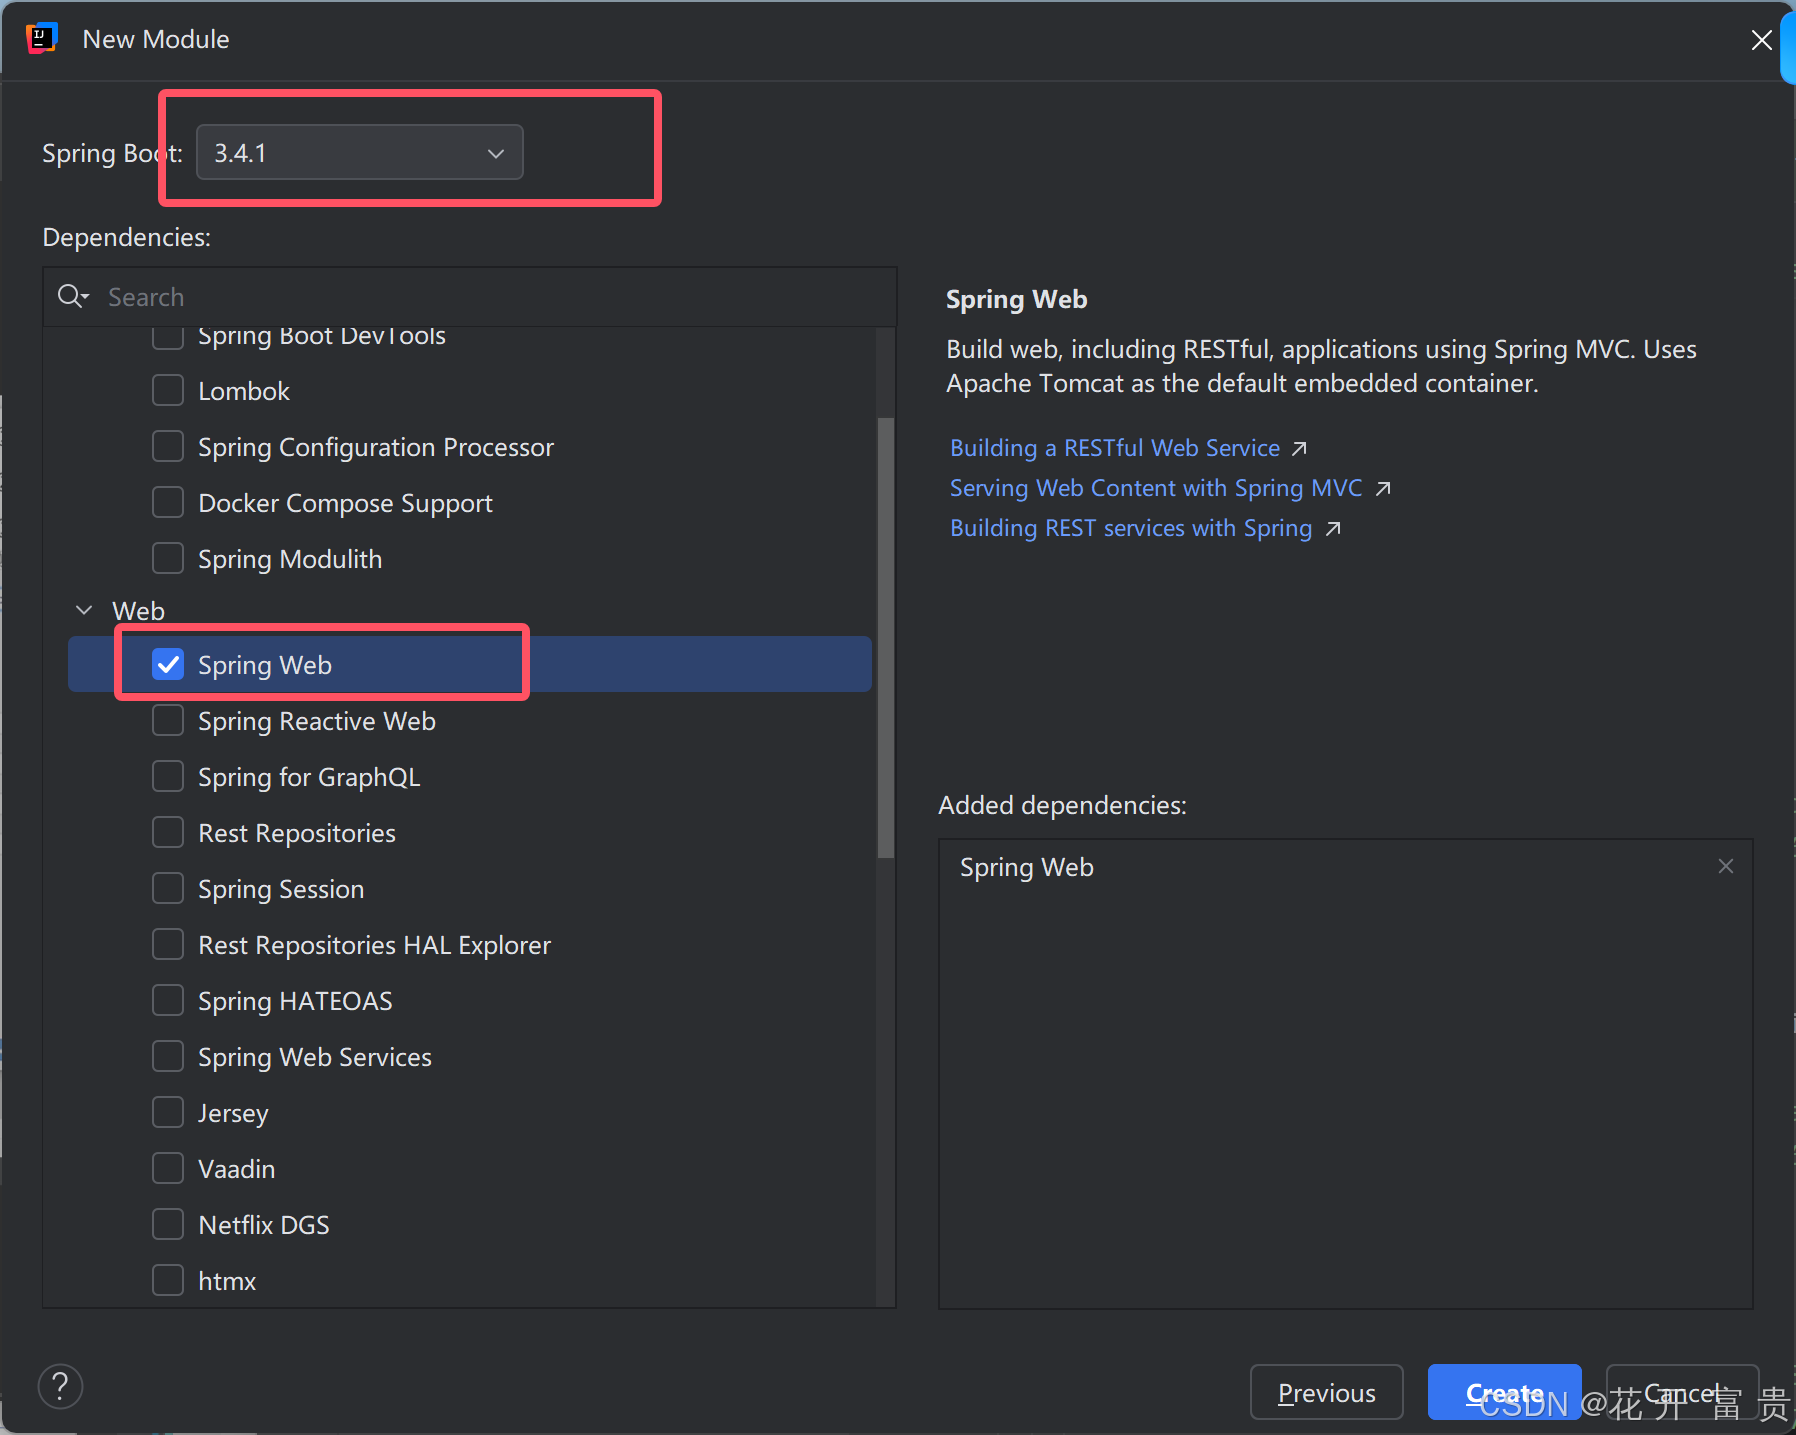
Task: Check the Jersey checkbox
Action: point(168,1112)
